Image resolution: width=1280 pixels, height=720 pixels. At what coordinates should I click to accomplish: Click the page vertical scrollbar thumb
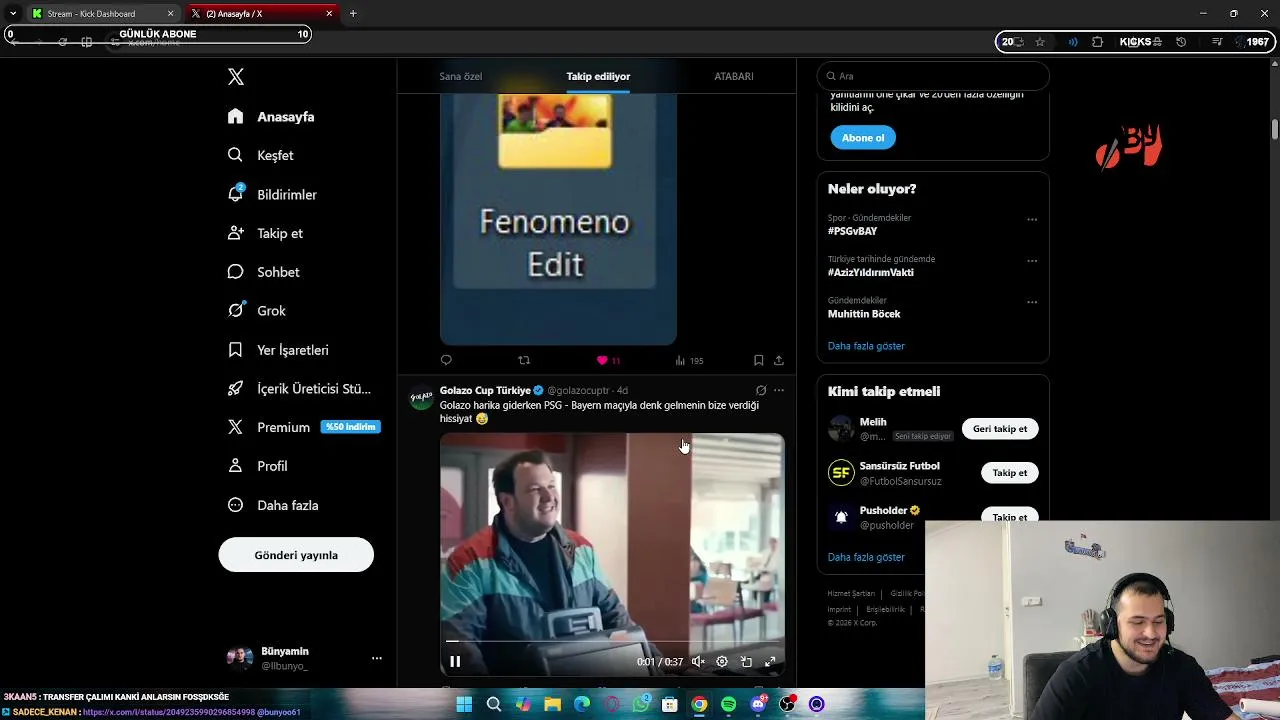click(x=1275, y=129)
